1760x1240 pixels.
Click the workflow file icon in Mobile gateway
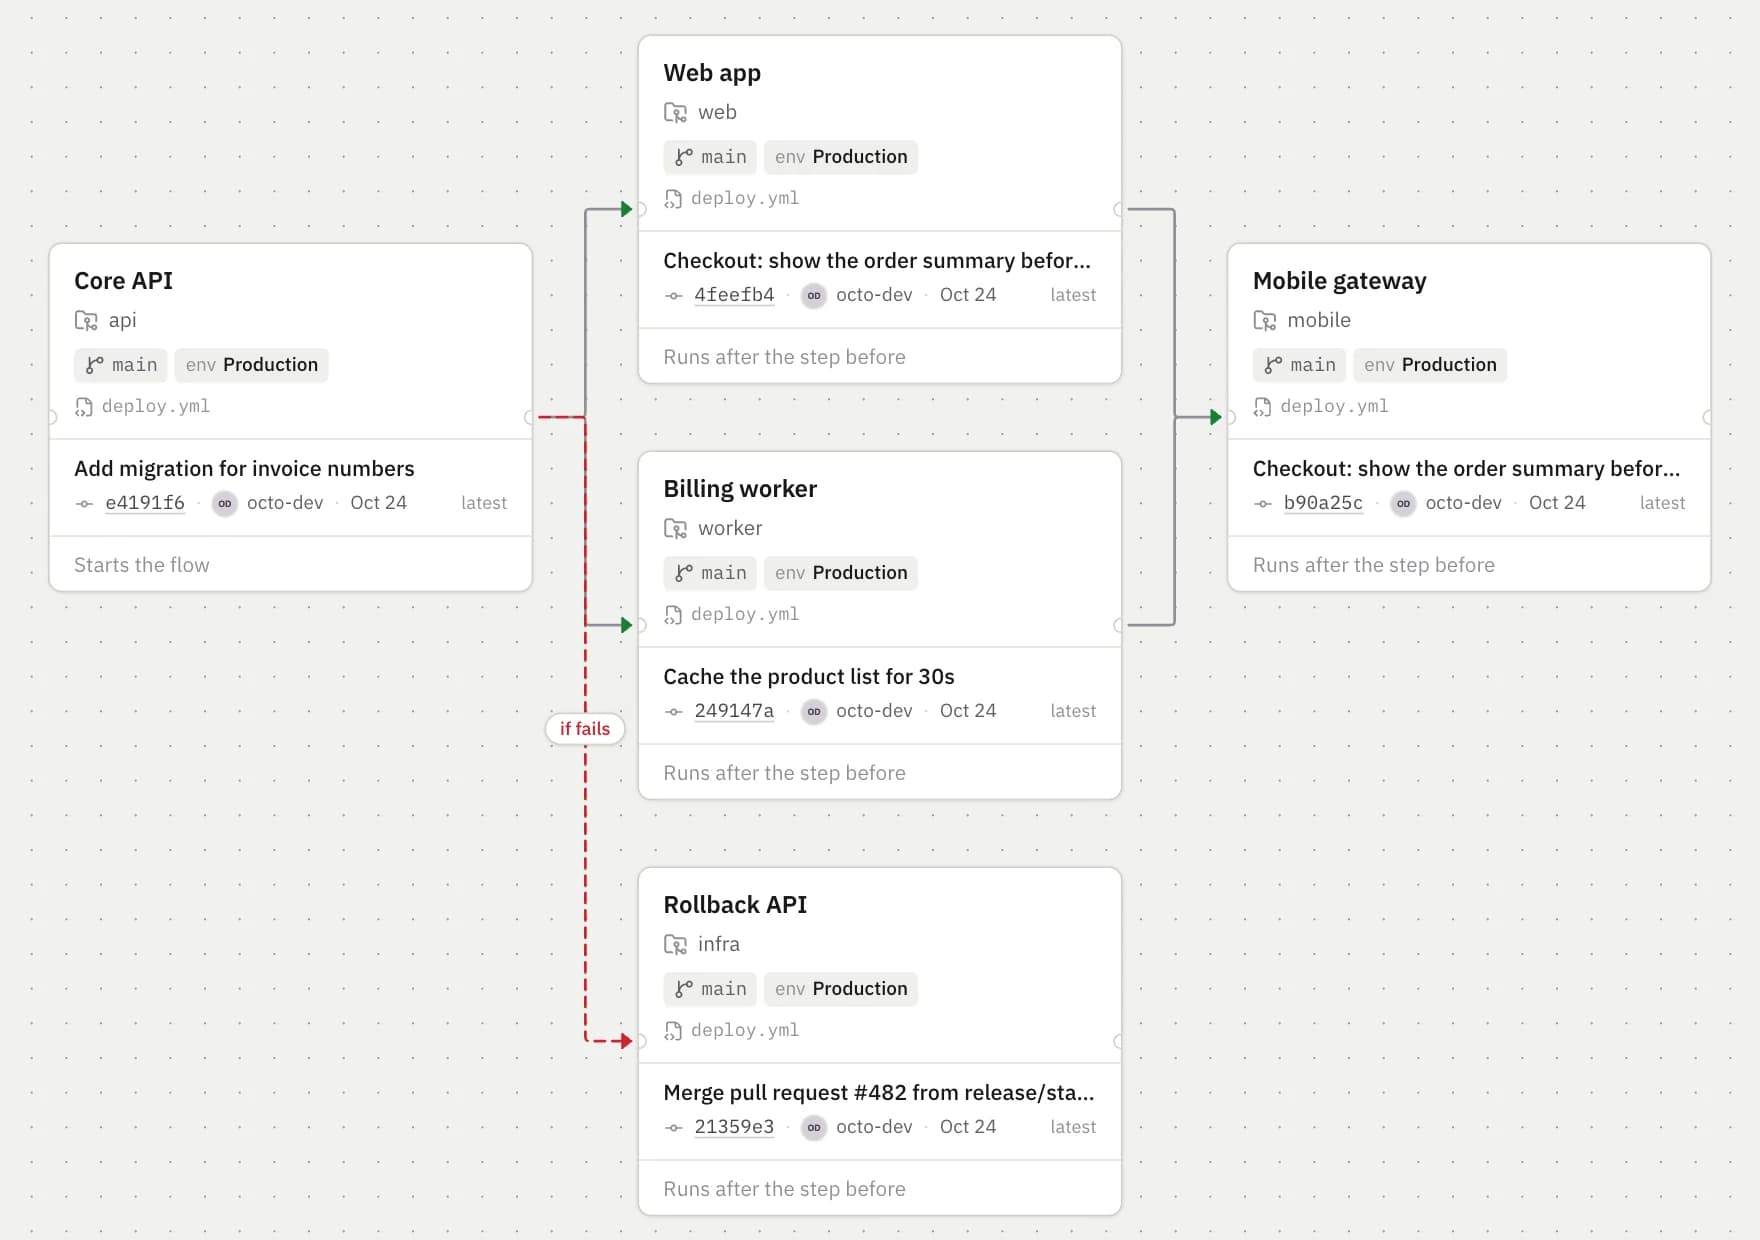(x=1262, y=407)
